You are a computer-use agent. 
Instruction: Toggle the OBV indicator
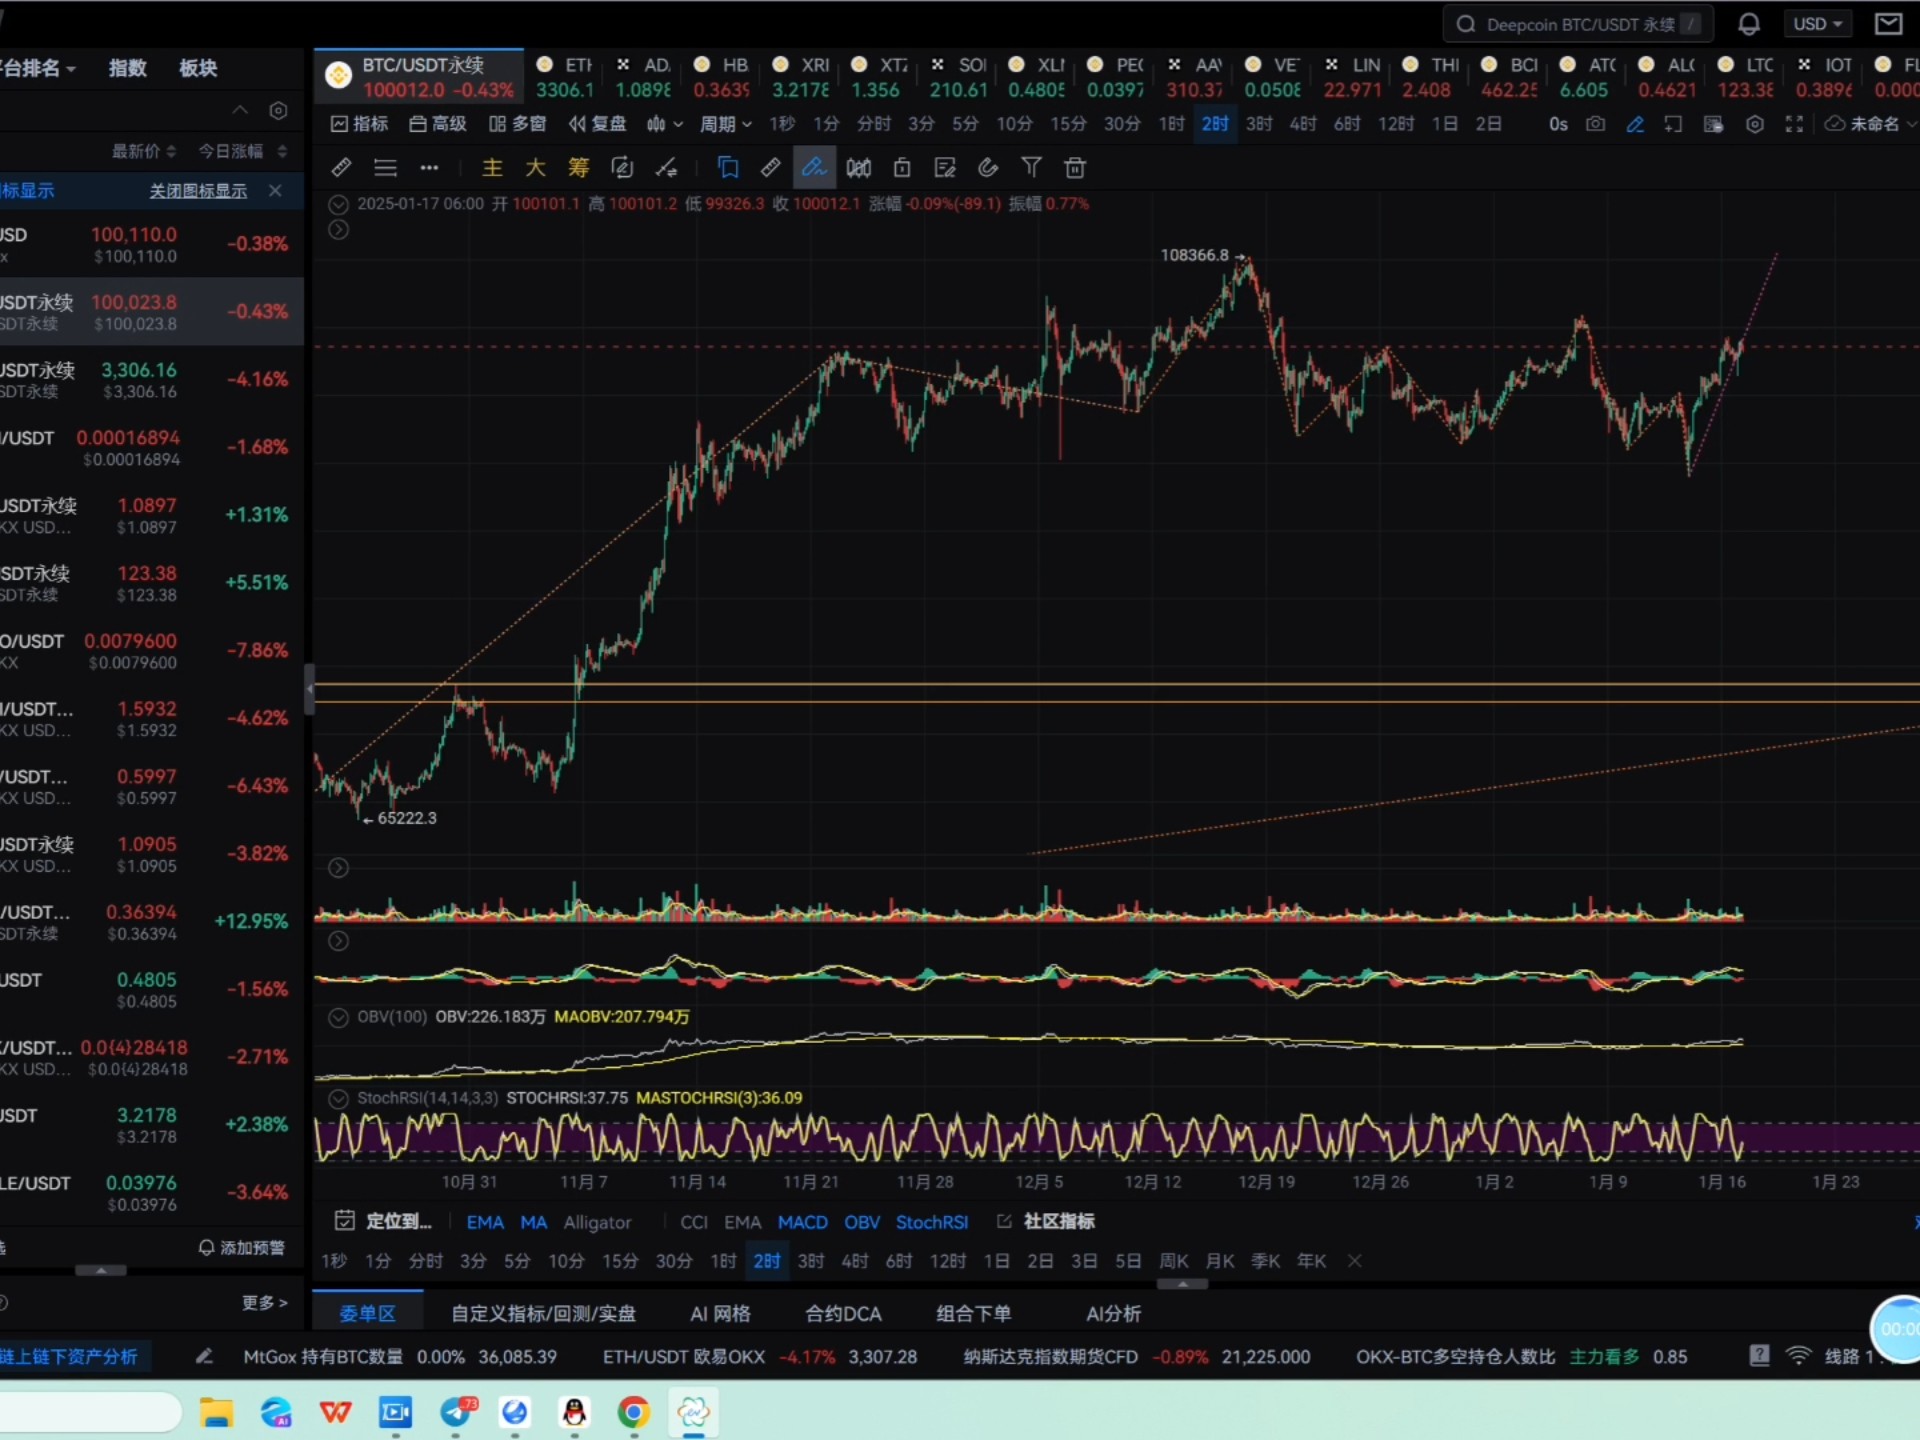[861, 1222]
